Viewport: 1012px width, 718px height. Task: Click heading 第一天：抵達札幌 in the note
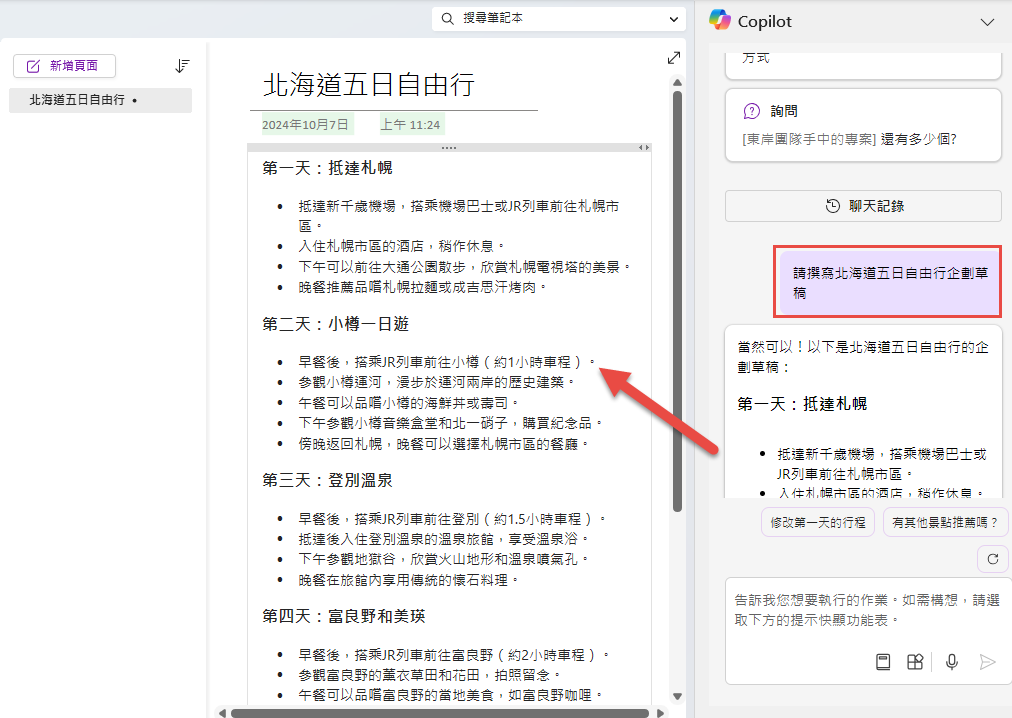point(327,168)
